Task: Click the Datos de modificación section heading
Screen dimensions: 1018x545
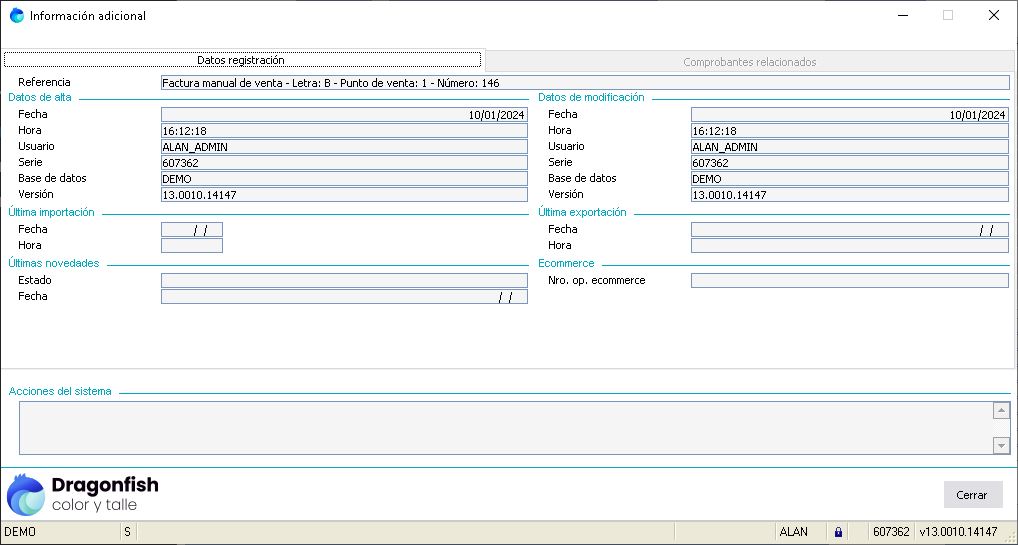Action: pos(591,97)
